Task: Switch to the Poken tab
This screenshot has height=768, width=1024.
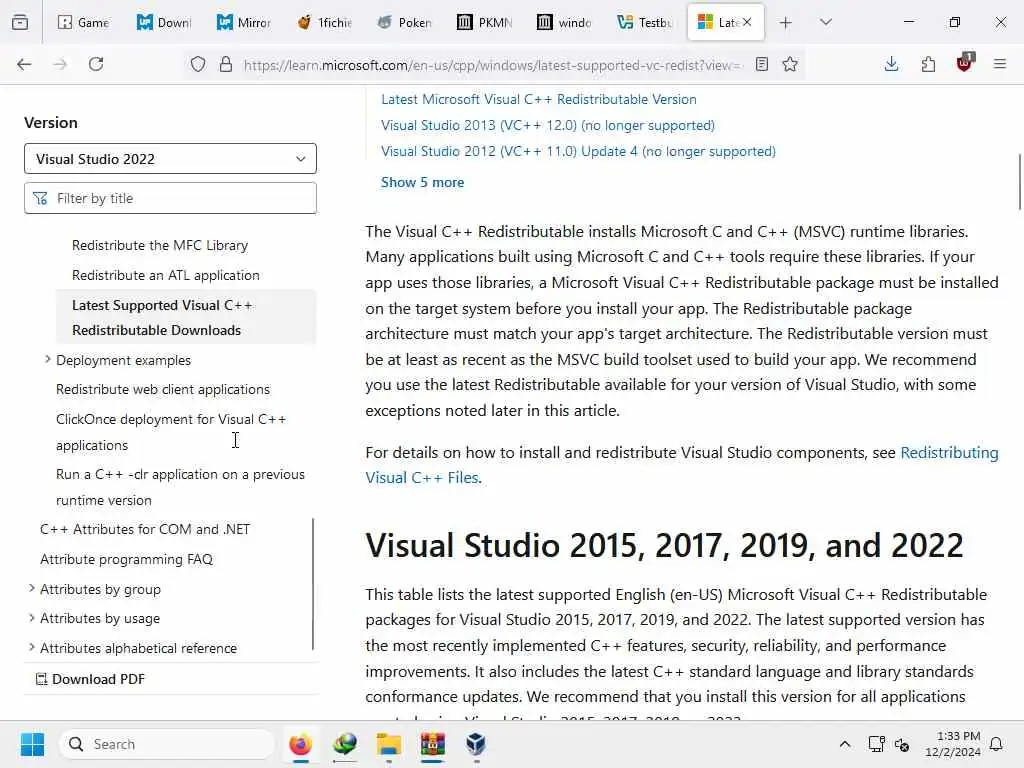Action: click(x=404, y=22)
